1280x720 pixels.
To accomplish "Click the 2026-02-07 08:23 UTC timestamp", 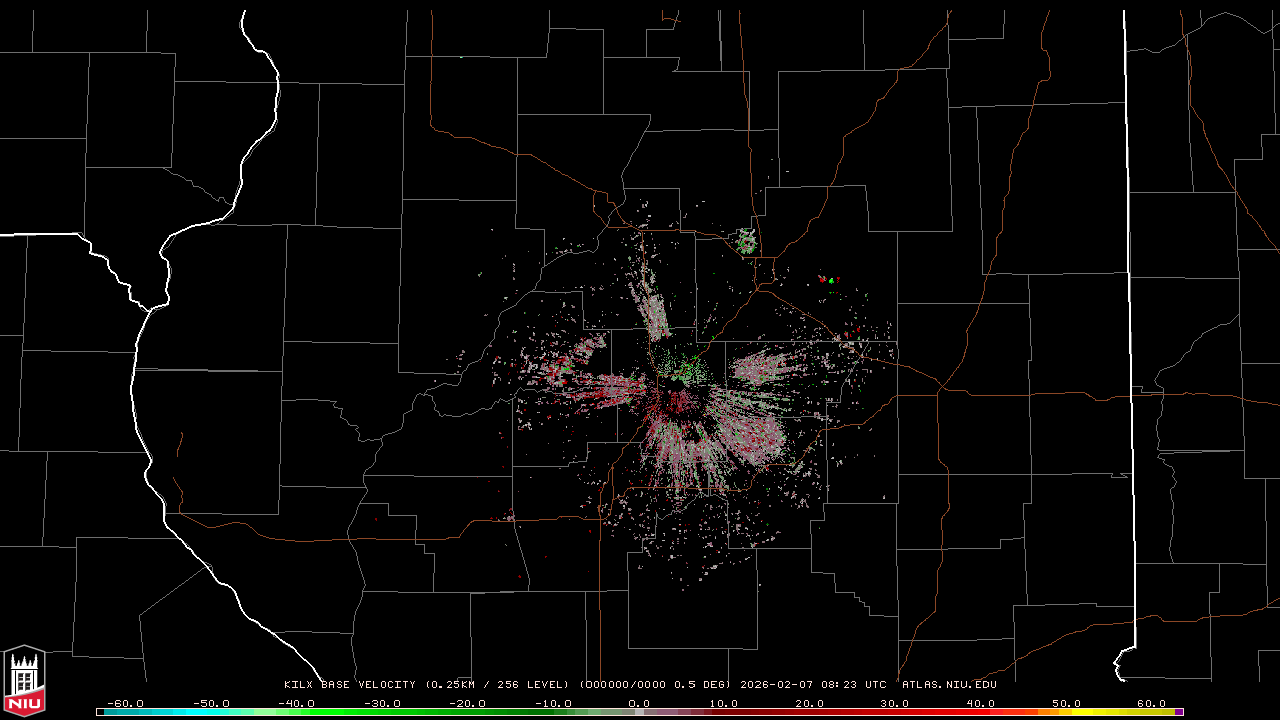I will click(x=813, y=685).
